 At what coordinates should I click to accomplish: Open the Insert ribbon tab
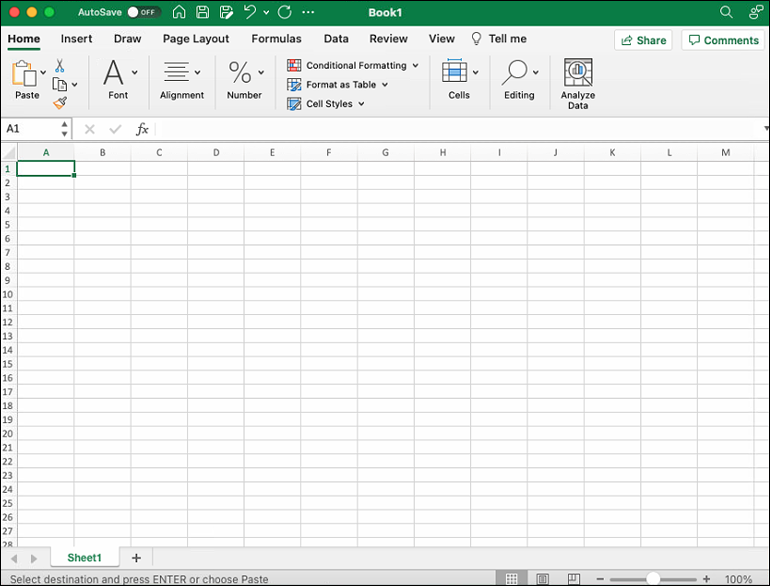(x=76, y=39)
